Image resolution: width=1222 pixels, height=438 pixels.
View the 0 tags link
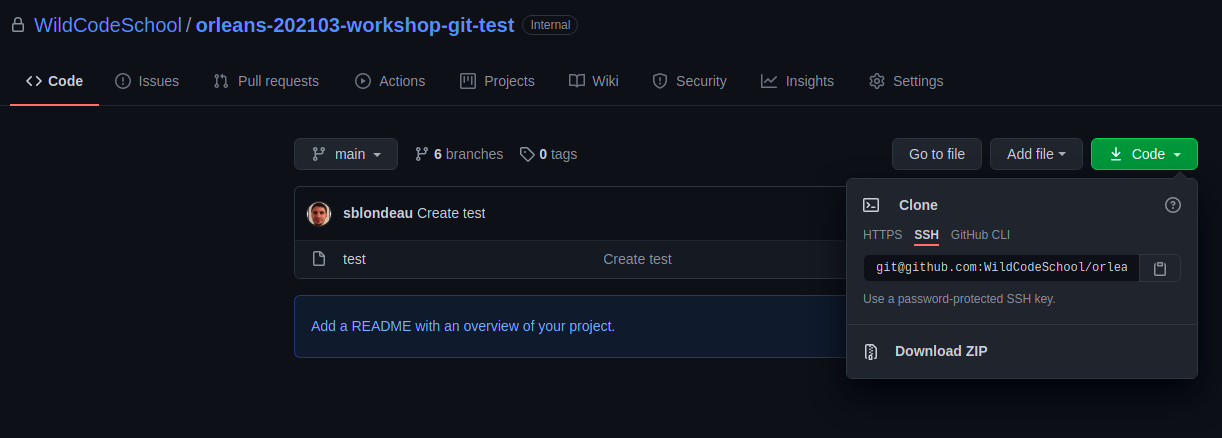pyautogui.click(x=548, y=154)
